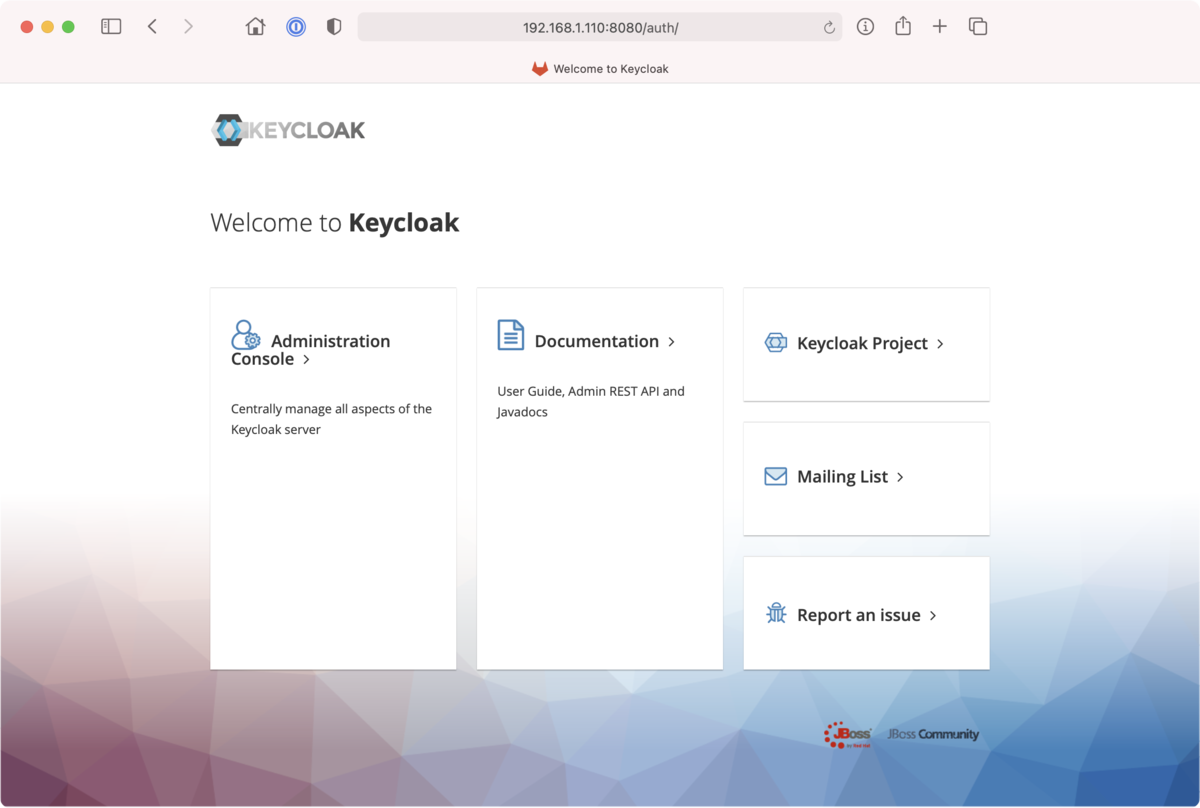The width and height of the screenshot is (1200, 808).
Task: Click the Safari home icon
Action: pos(256,27)
